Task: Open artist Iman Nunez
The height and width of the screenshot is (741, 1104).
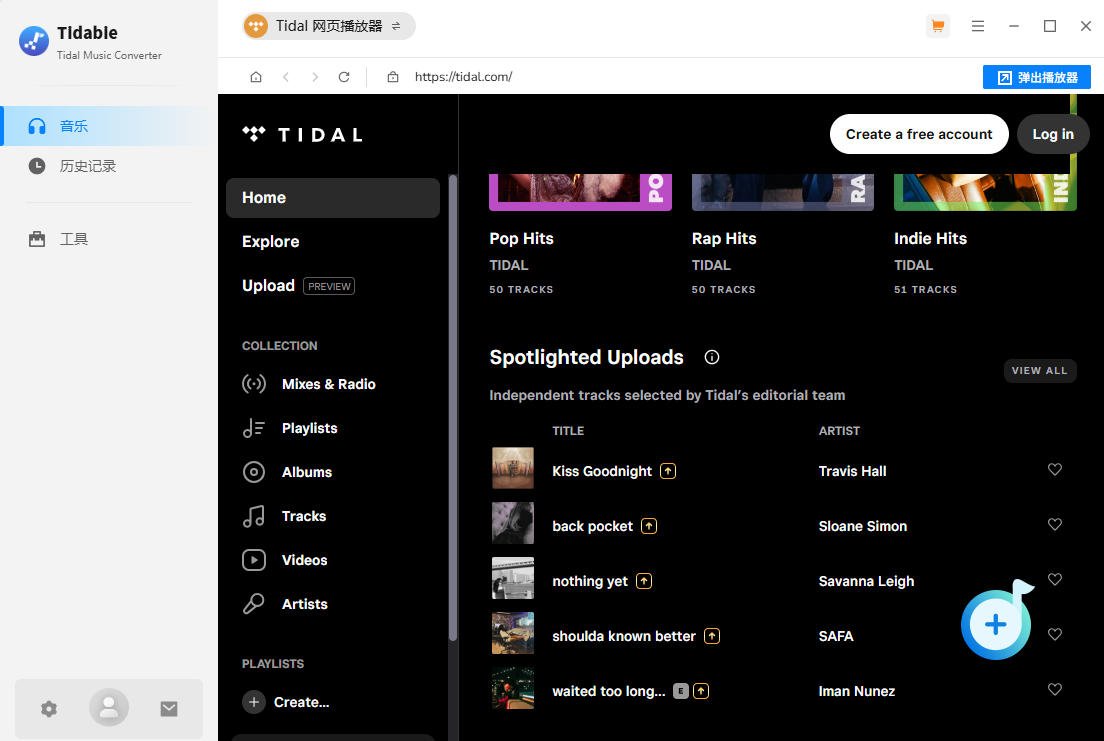Action: click(857, 691)
